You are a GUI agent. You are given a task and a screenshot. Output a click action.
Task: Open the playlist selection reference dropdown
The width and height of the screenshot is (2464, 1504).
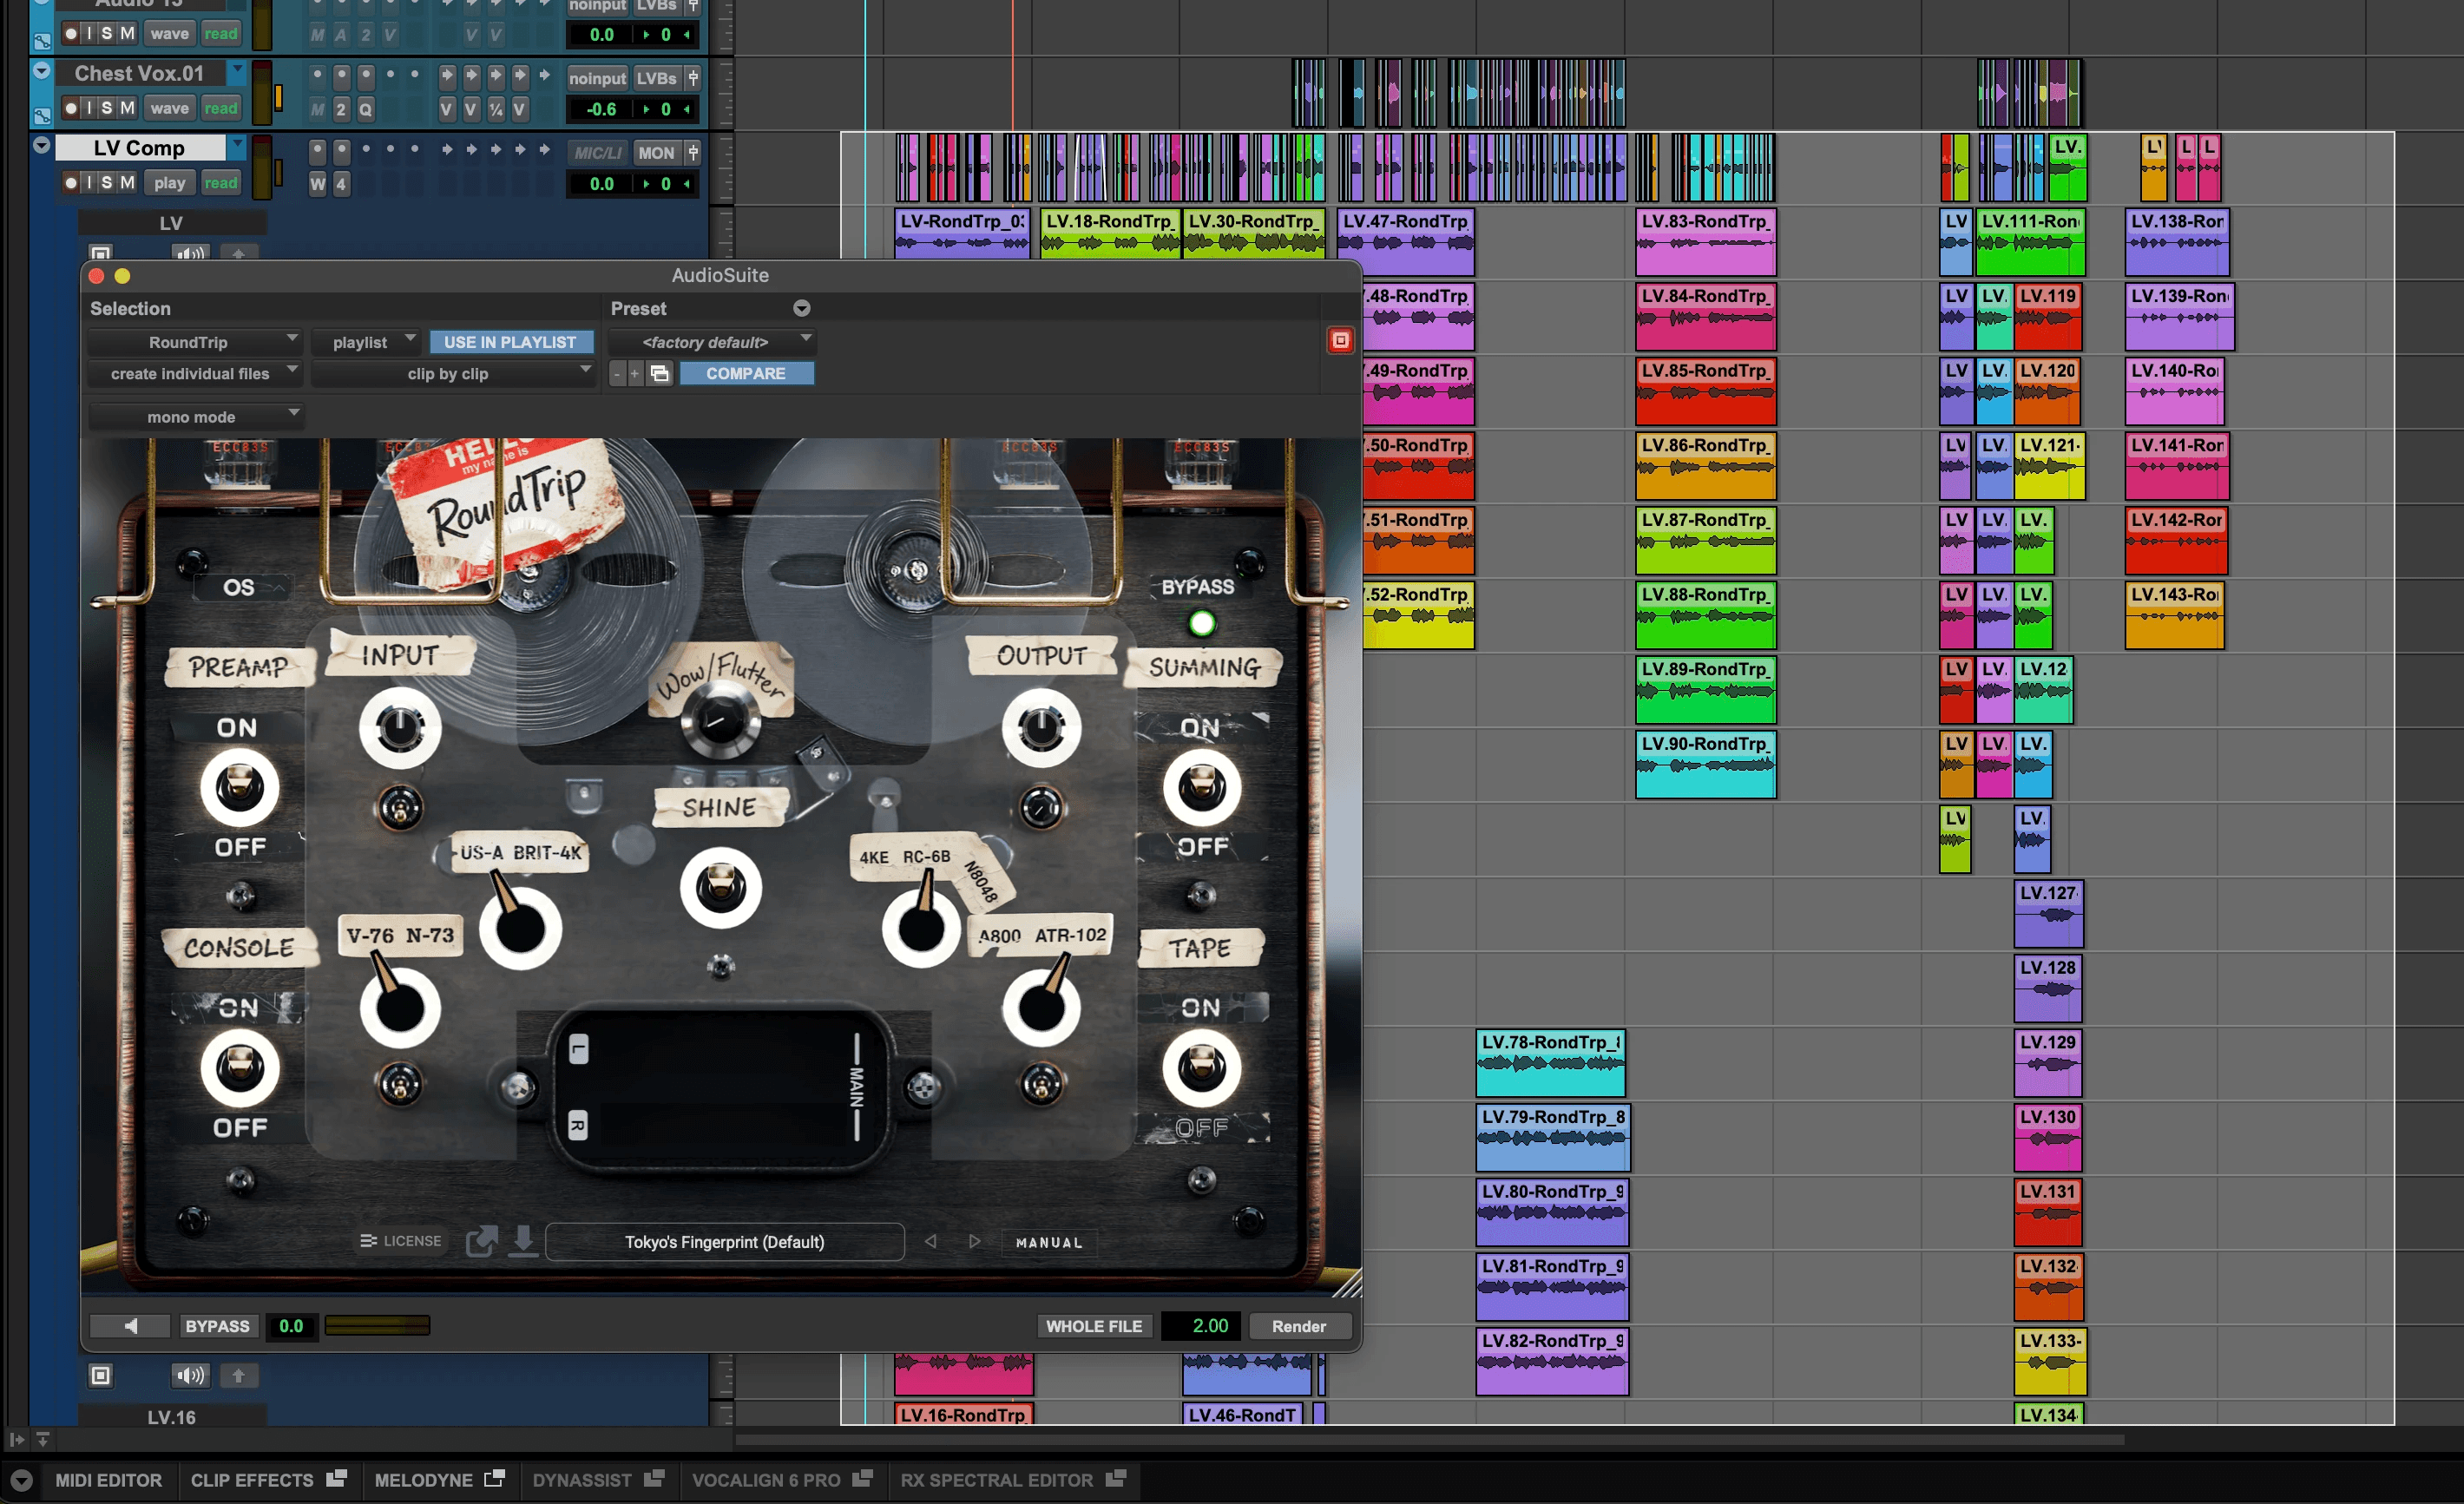(x=365, y=342)
